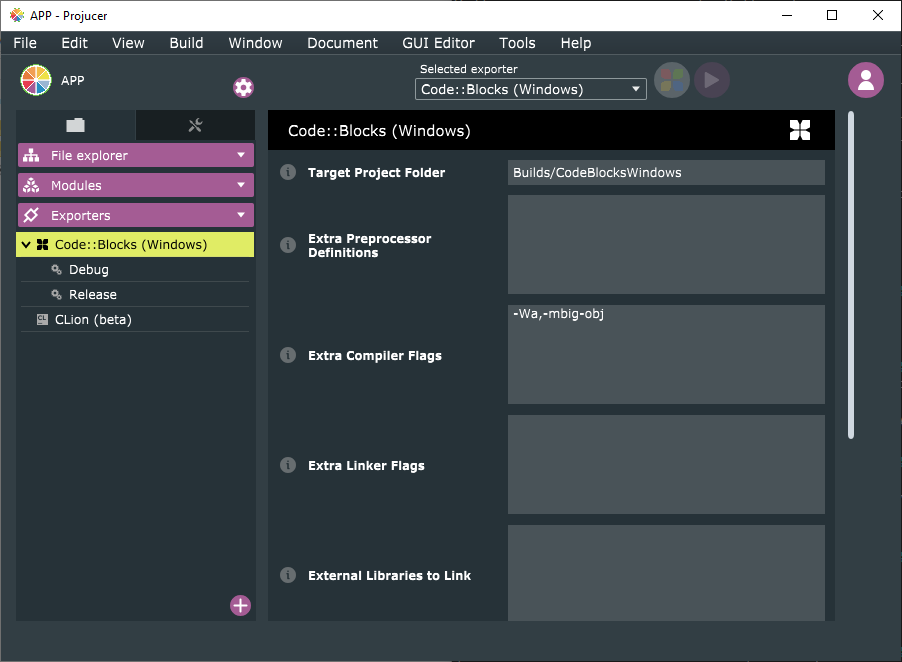Image resolution: width=902 pixels, height=662 pixels.
Task: Maximize the Projucer window
Action: [832, 16]
